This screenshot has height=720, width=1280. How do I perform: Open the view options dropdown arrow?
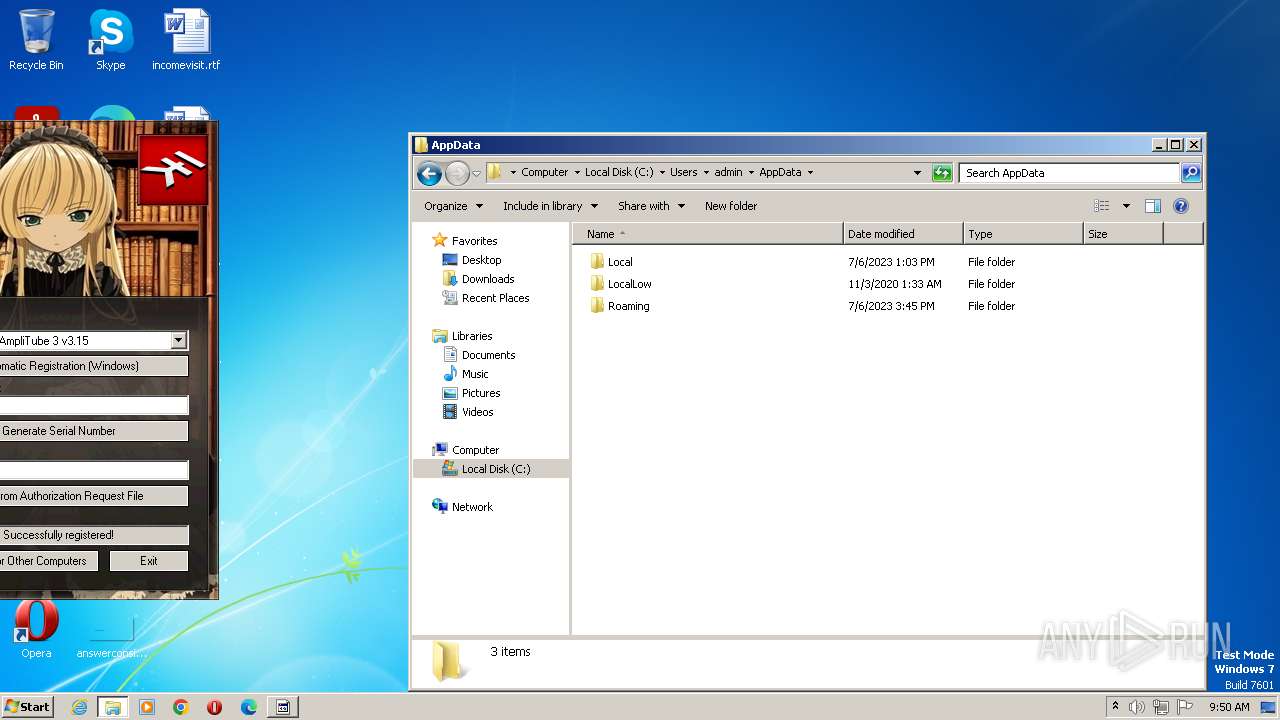(1126, 206)
